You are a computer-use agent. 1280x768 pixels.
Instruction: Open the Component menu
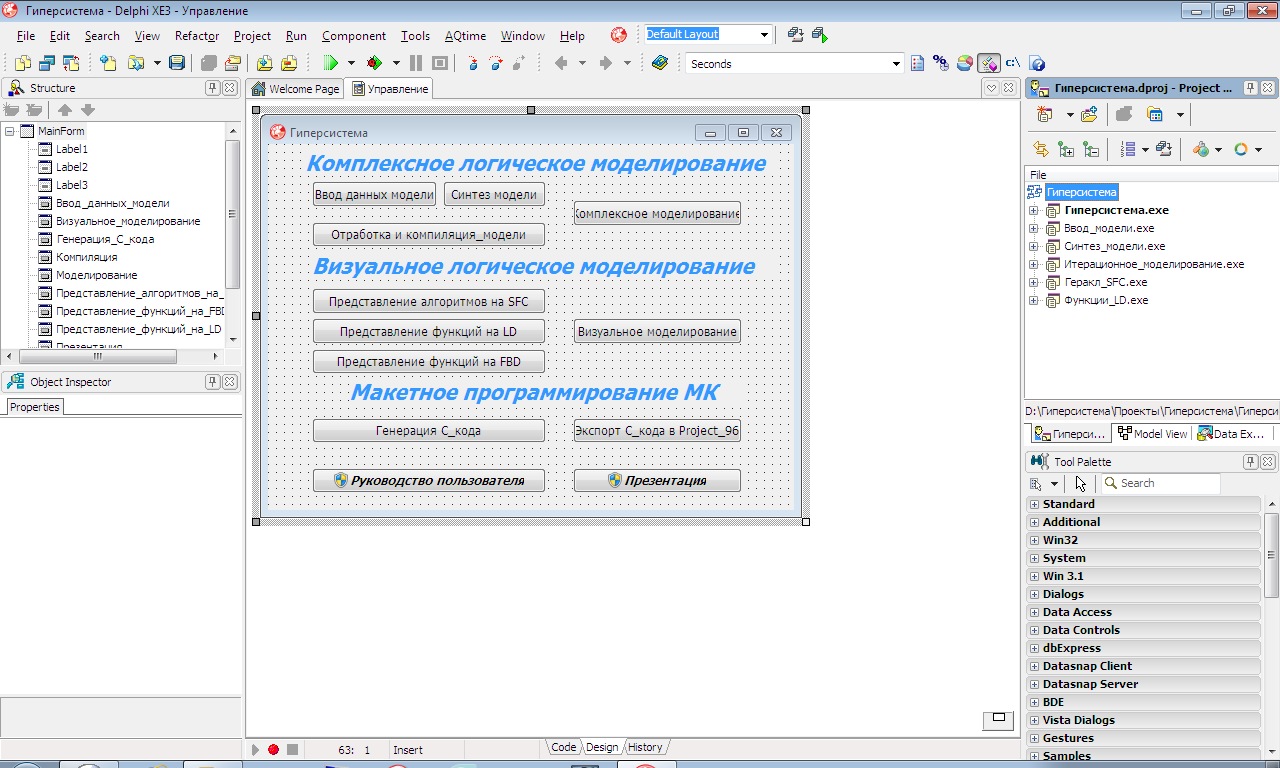354,36
